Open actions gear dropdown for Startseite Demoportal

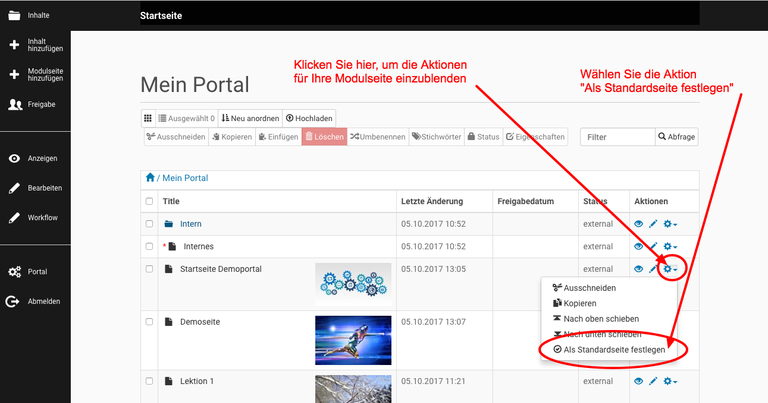pyautogui.click(x=670, y=269)
